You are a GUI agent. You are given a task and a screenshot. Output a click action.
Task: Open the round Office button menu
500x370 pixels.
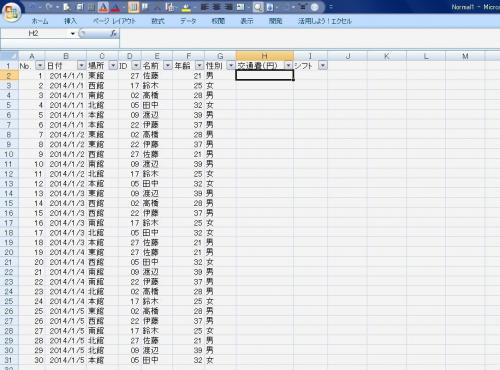pyautogui.click(x=11, y=12)
